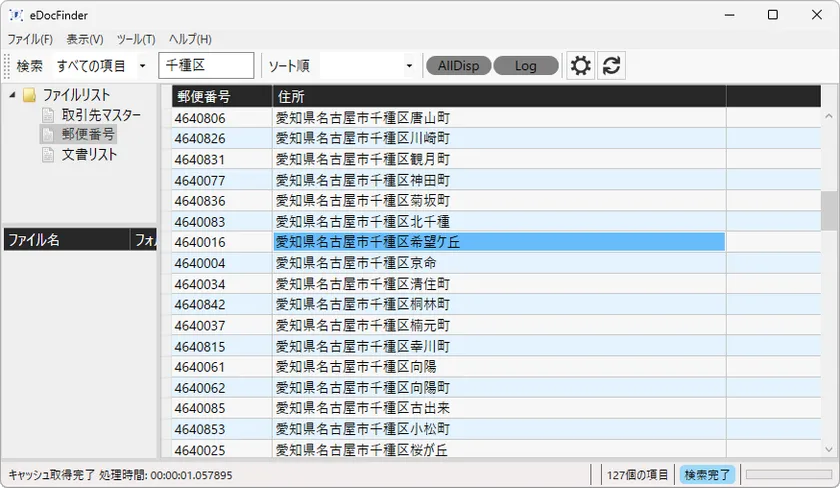Click the 千種区 search text field
The width and height of the screenshot is (840, 488).
pos(206,66)
